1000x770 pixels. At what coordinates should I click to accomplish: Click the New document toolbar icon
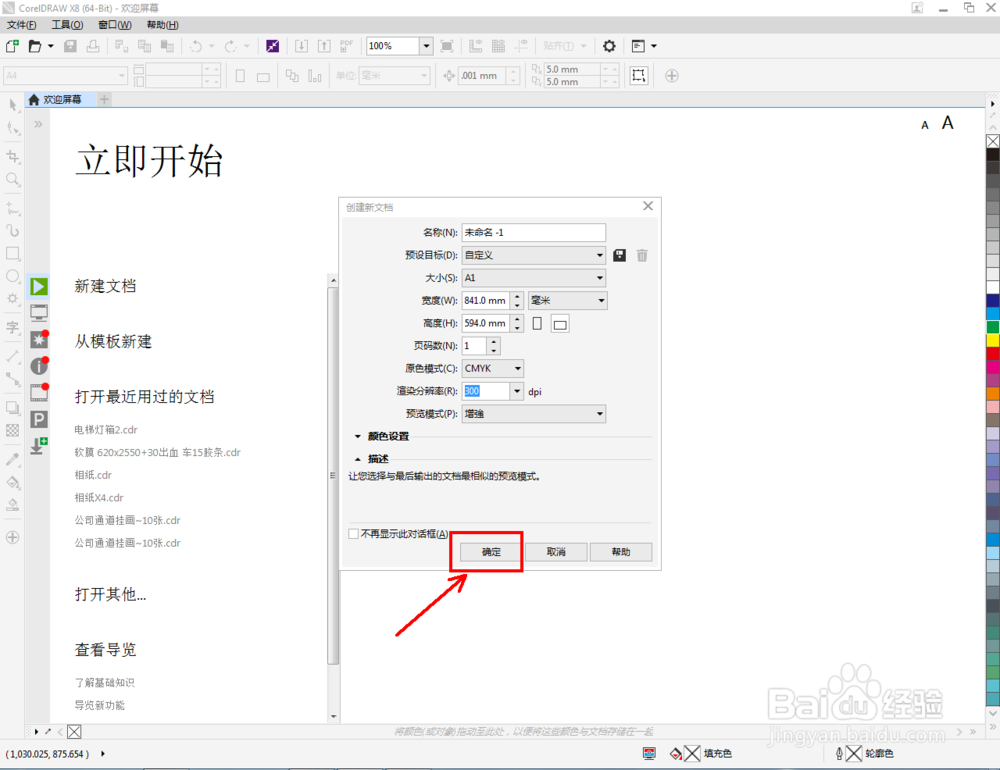point(12,46)
